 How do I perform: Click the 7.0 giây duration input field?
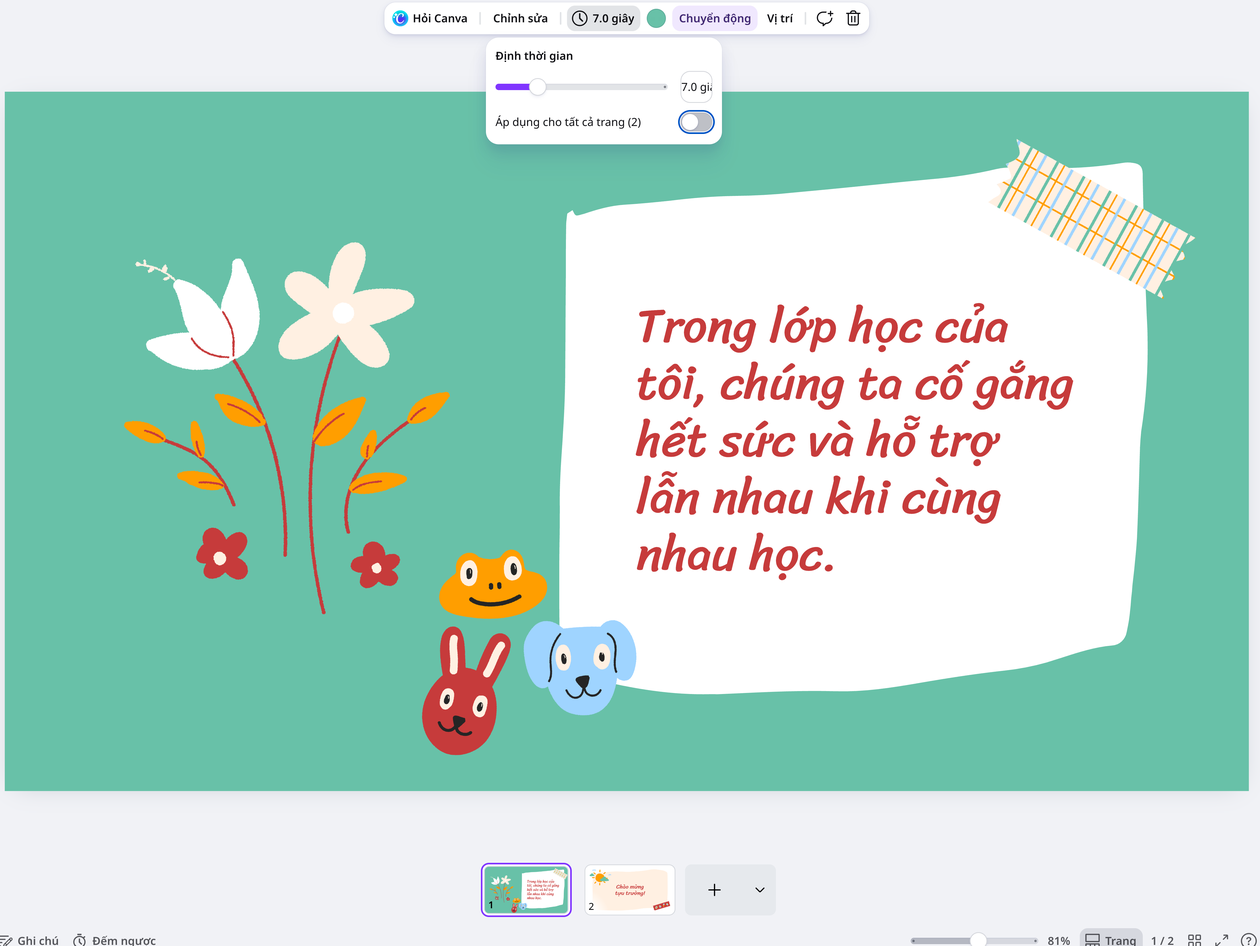coord(696,87)
